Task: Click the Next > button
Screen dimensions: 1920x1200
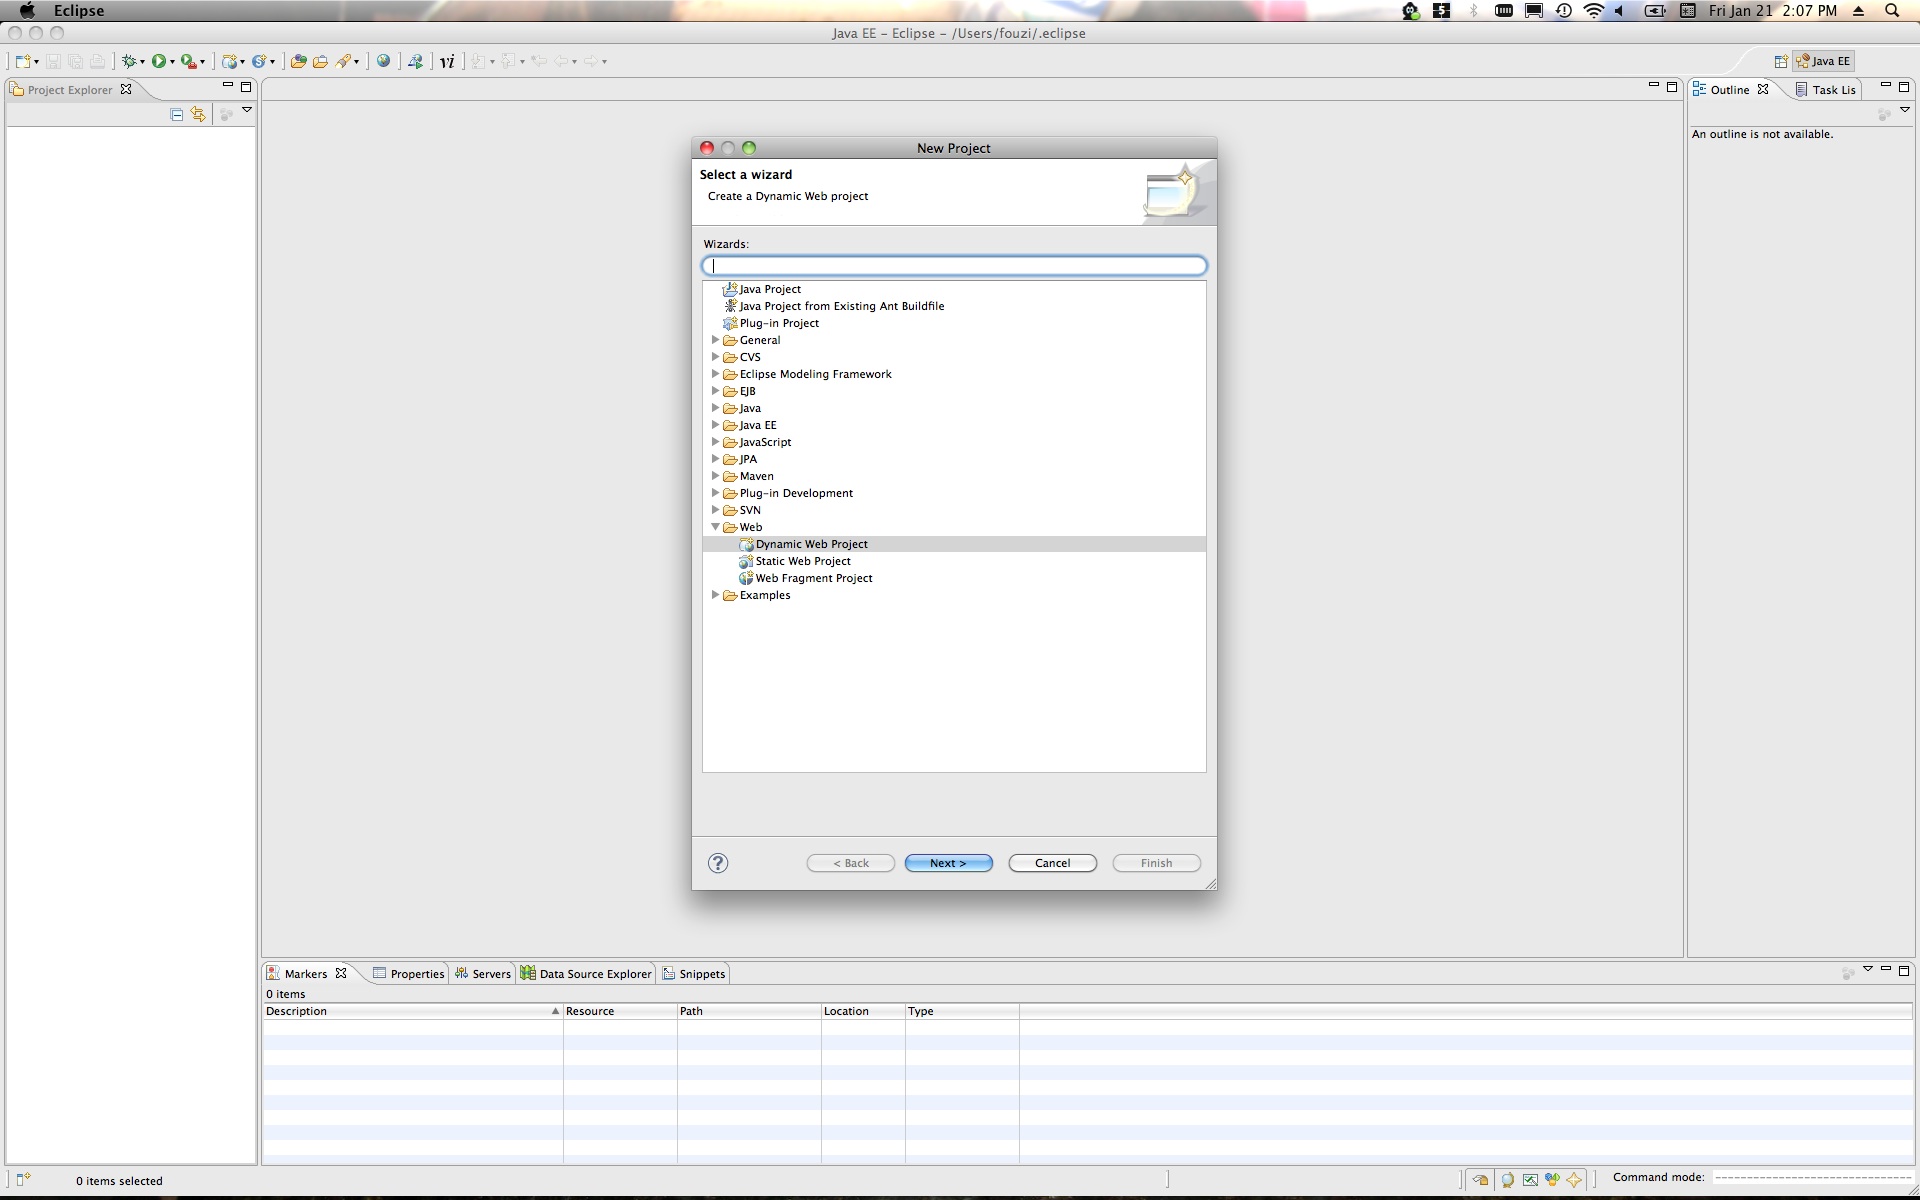Action: [x=948, y=863]
